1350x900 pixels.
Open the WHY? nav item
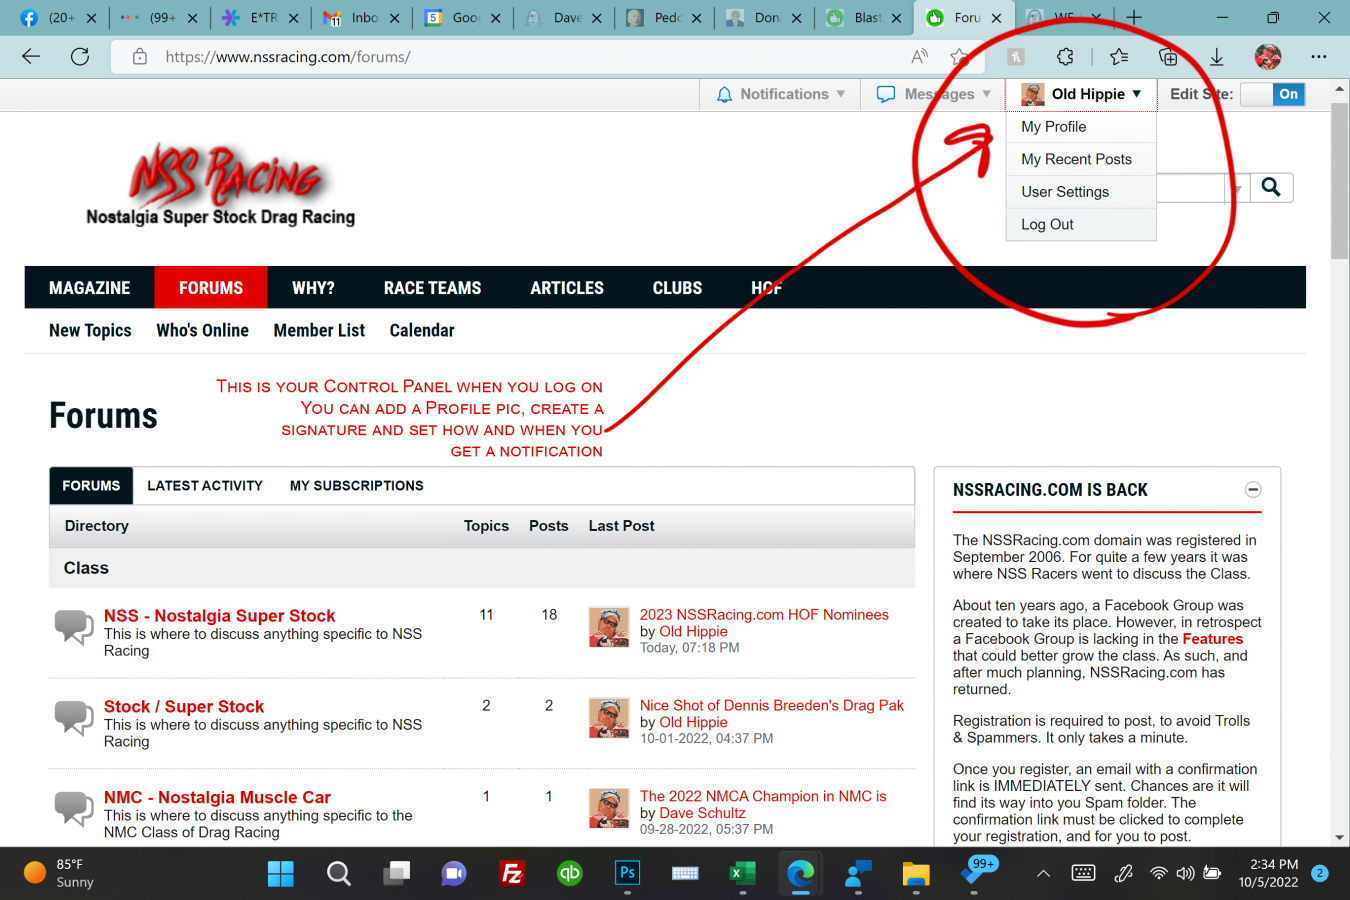point(313,288)
